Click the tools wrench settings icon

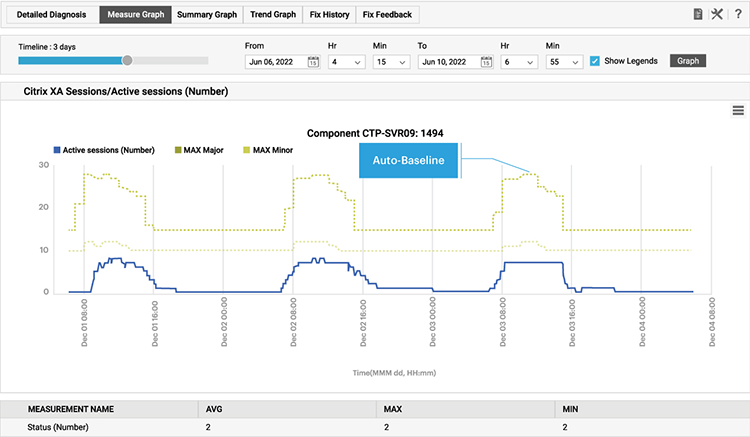[717, 14]
